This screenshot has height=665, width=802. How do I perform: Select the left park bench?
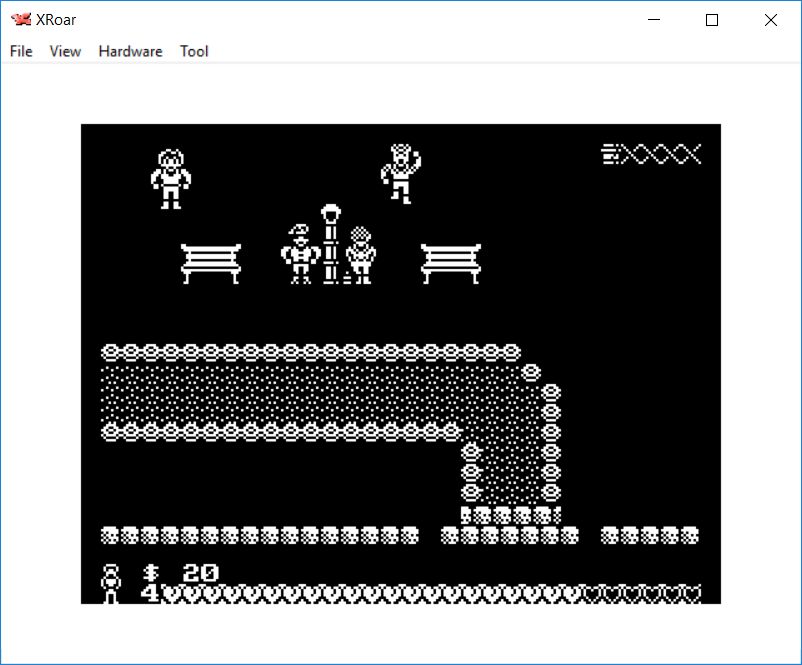(x=211, y=263)
